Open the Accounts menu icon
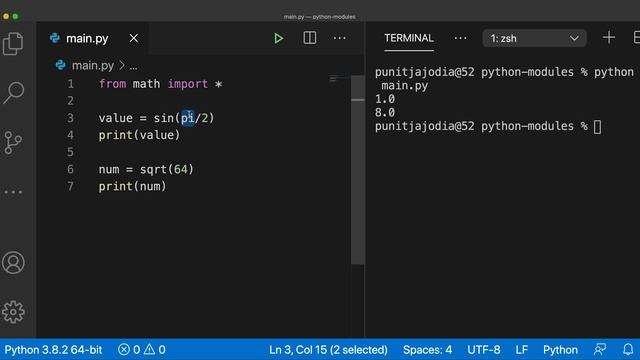This screenshot has width=640, height=360. 13,262
